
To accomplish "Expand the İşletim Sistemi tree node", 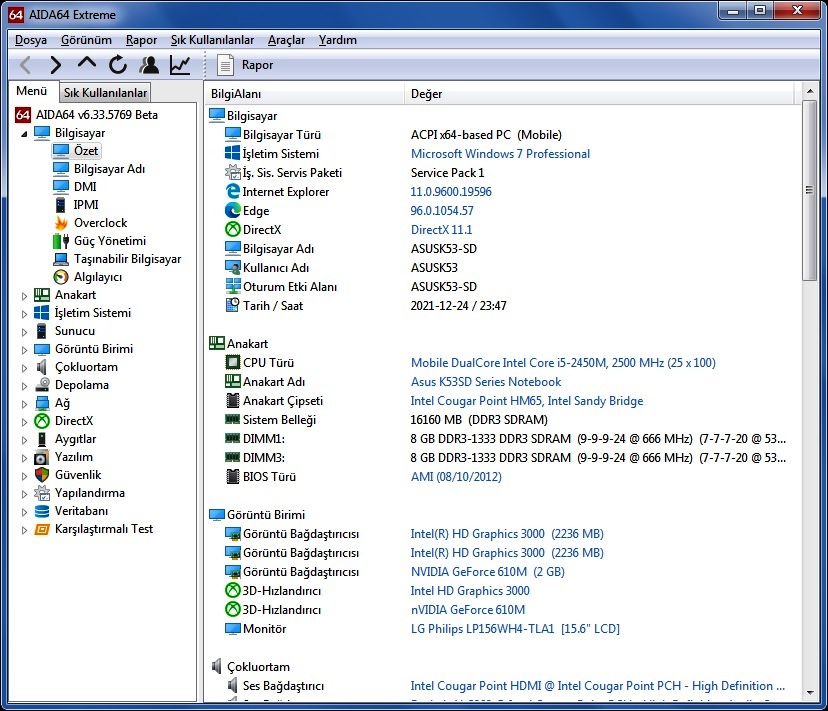I will tap(24, 314).
